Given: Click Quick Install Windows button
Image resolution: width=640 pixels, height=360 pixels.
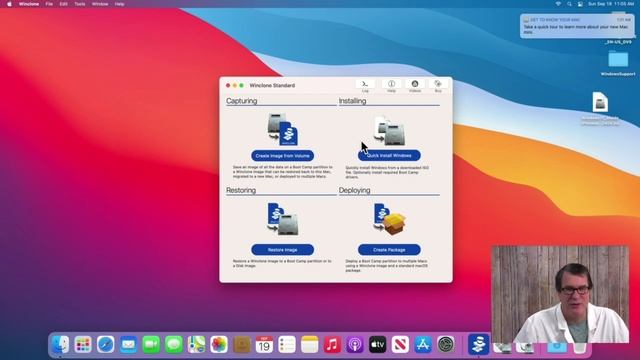Looking at the screenshot, I should [389, 156].
